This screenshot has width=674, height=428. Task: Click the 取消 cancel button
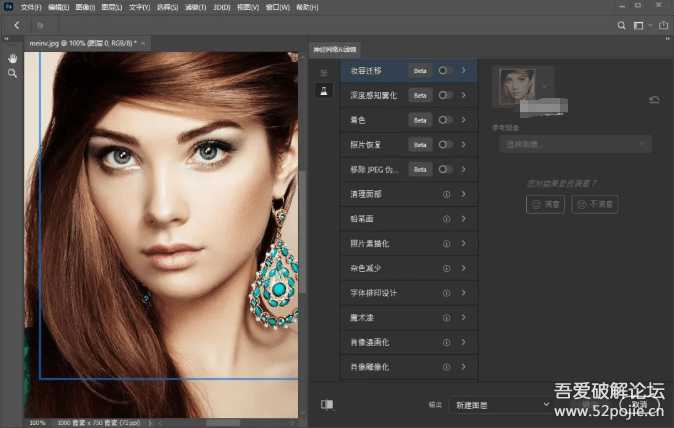pyautogui.click(x=639, y=404)
